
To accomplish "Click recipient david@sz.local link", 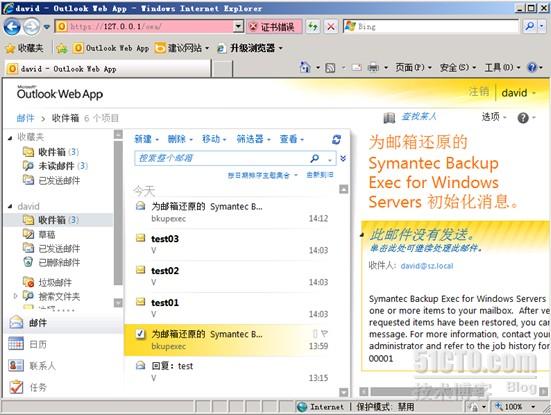I will [427, 266].
